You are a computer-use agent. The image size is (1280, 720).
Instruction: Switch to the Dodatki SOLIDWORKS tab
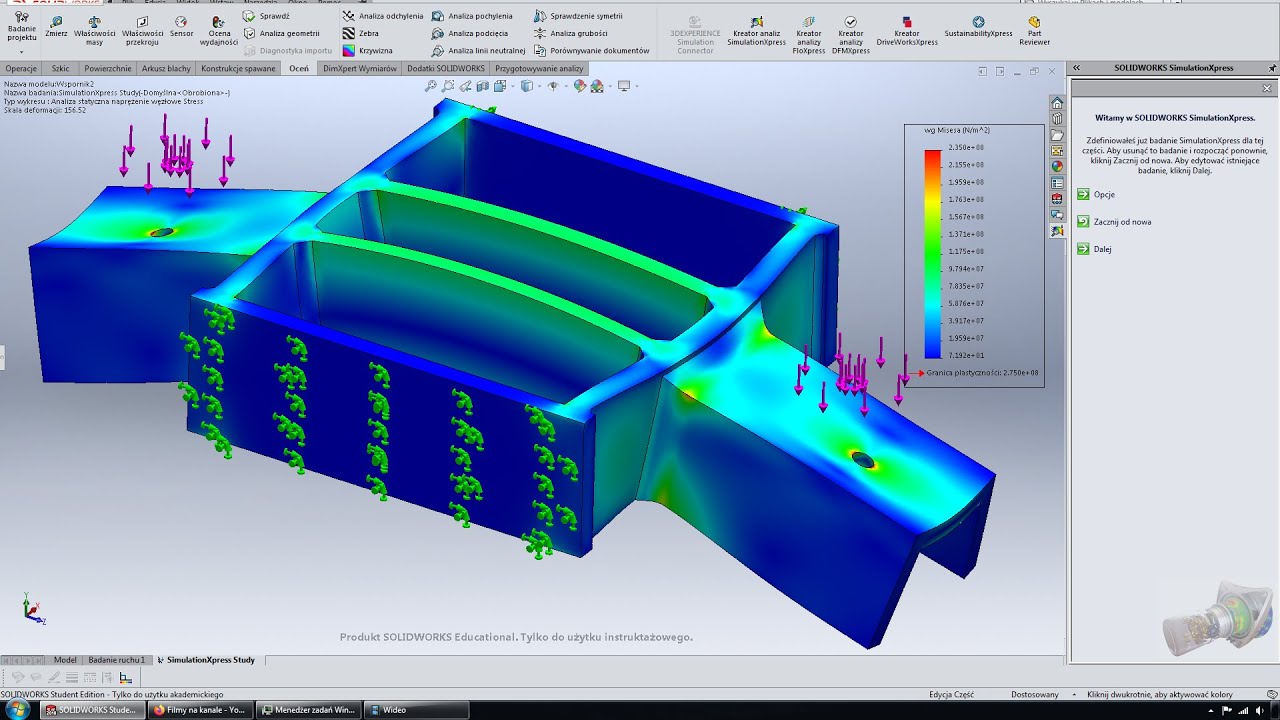pos(446,68)
